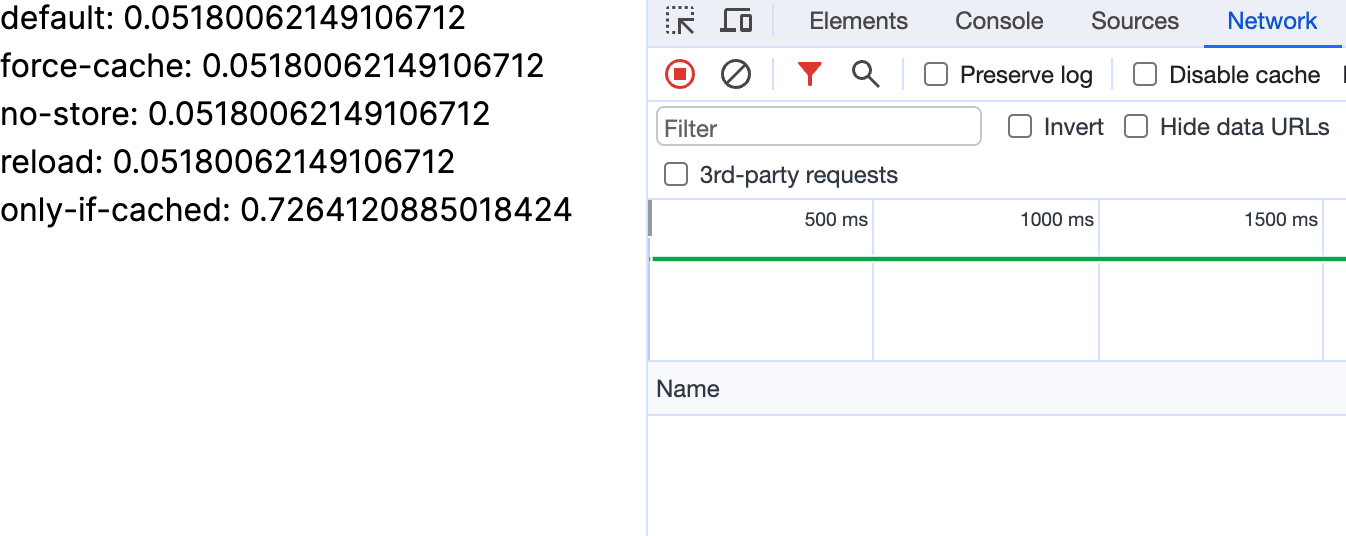Clear the network log

point(736,74)
